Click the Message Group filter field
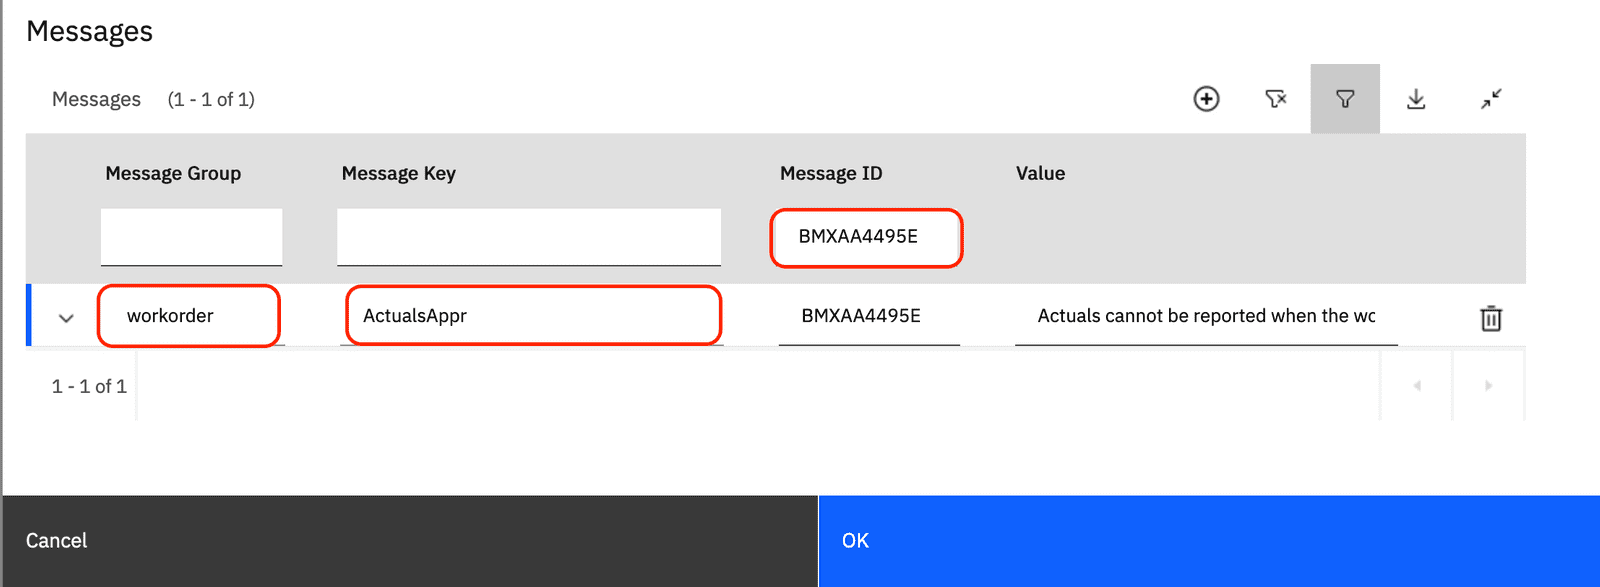This screenshot has width=1600, height=587. point(191,237)
